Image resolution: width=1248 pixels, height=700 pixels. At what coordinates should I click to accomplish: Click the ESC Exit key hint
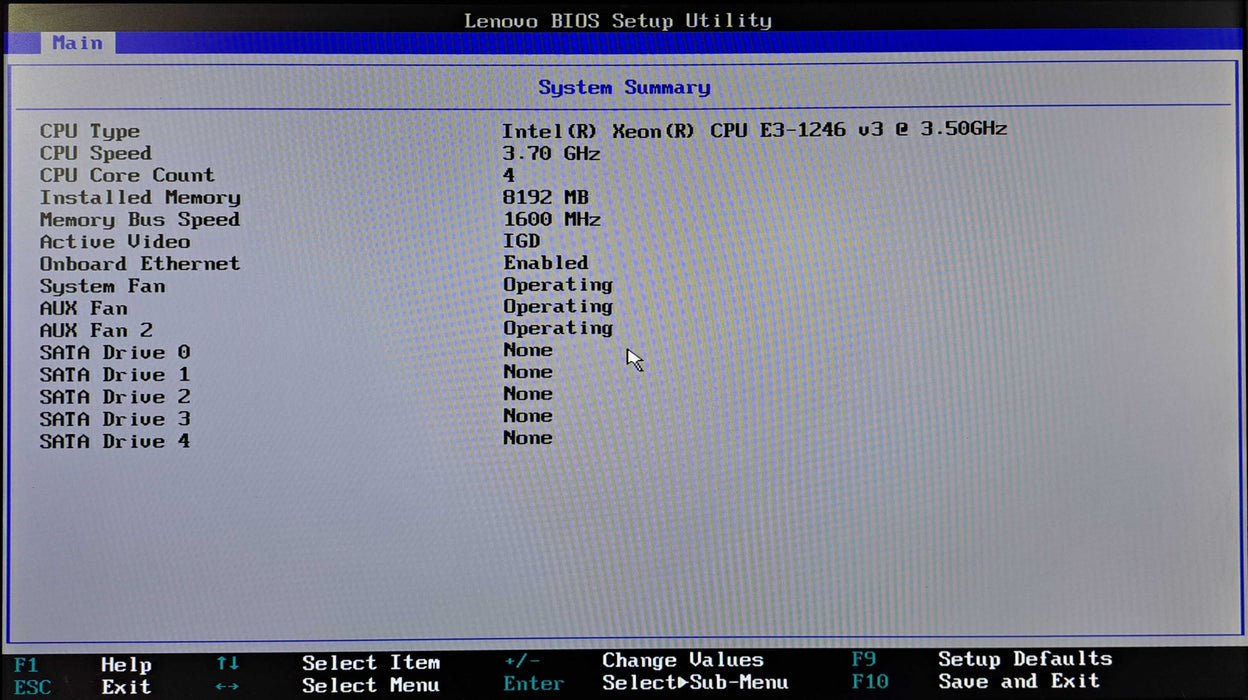pos(83,687)
